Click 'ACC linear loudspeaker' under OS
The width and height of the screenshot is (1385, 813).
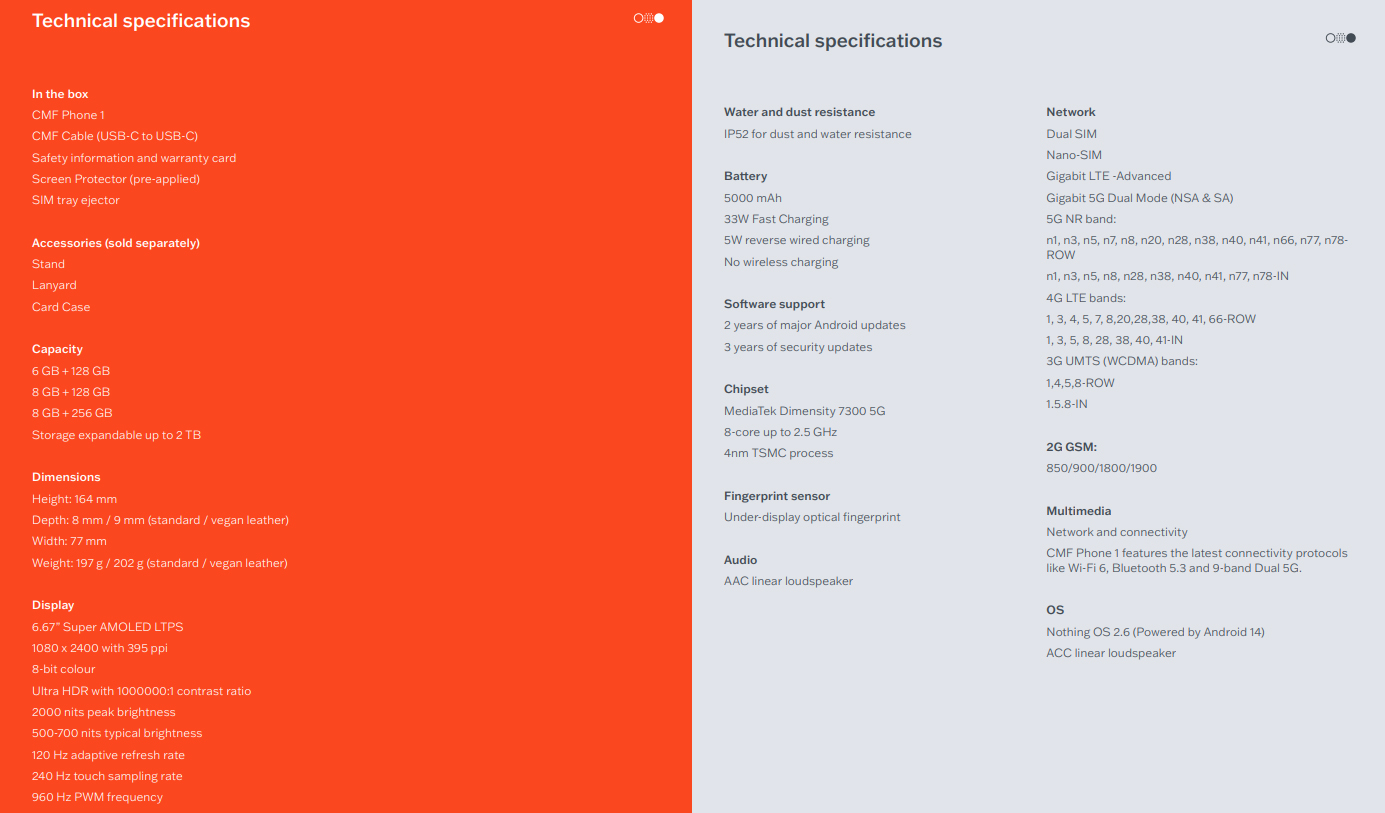coord(1111,653)
